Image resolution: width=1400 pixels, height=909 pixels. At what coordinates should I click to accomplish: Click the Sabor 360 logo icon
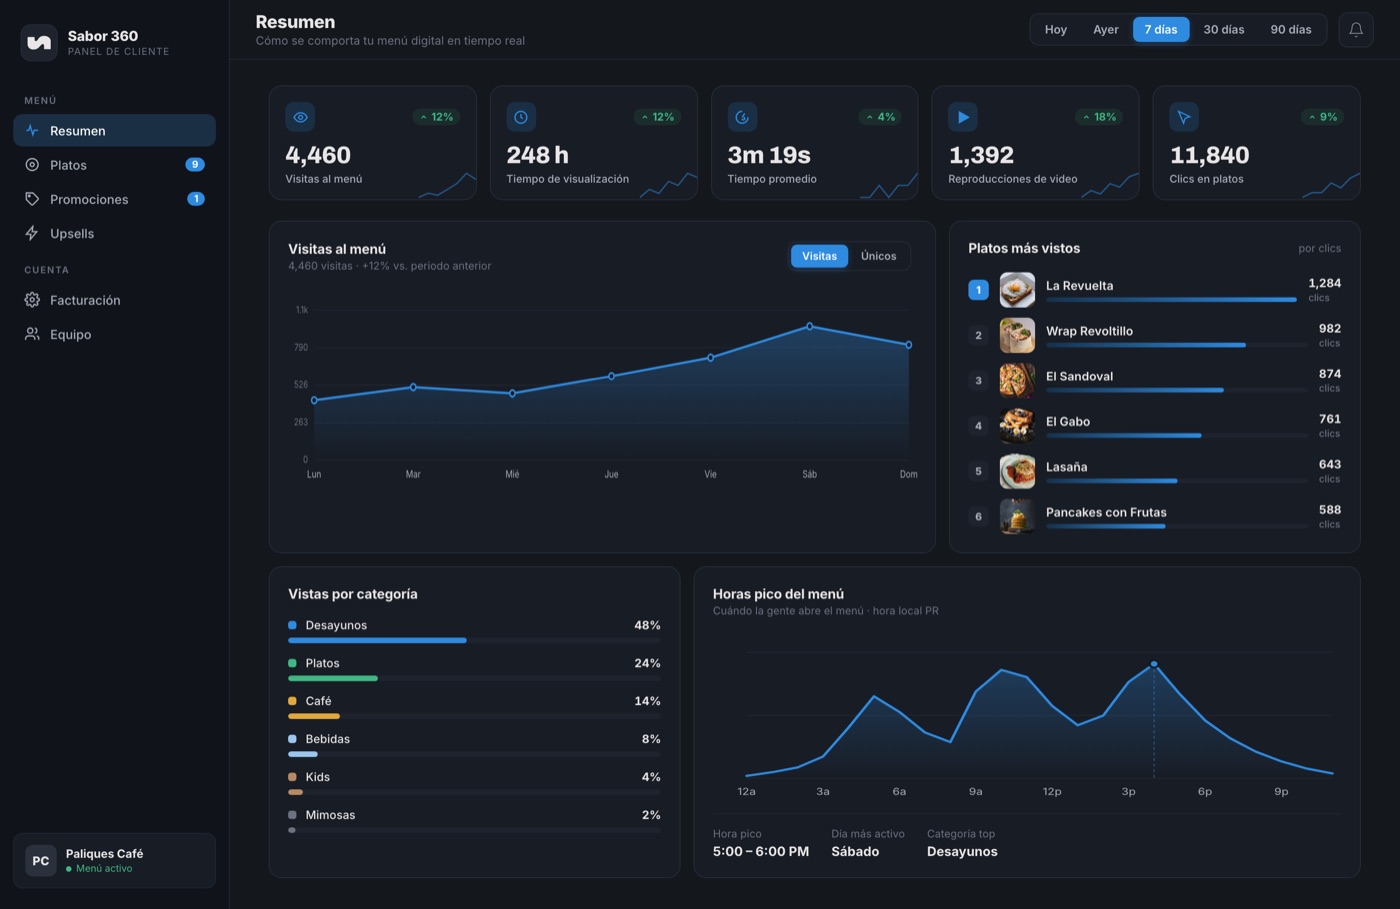[39, 43]
